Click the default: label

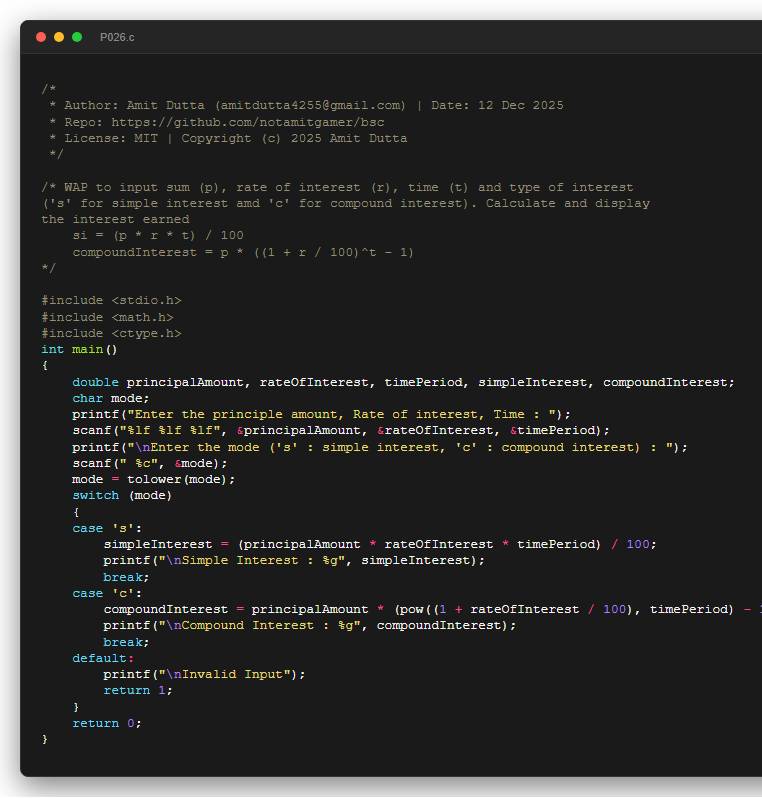pos(103,659)
